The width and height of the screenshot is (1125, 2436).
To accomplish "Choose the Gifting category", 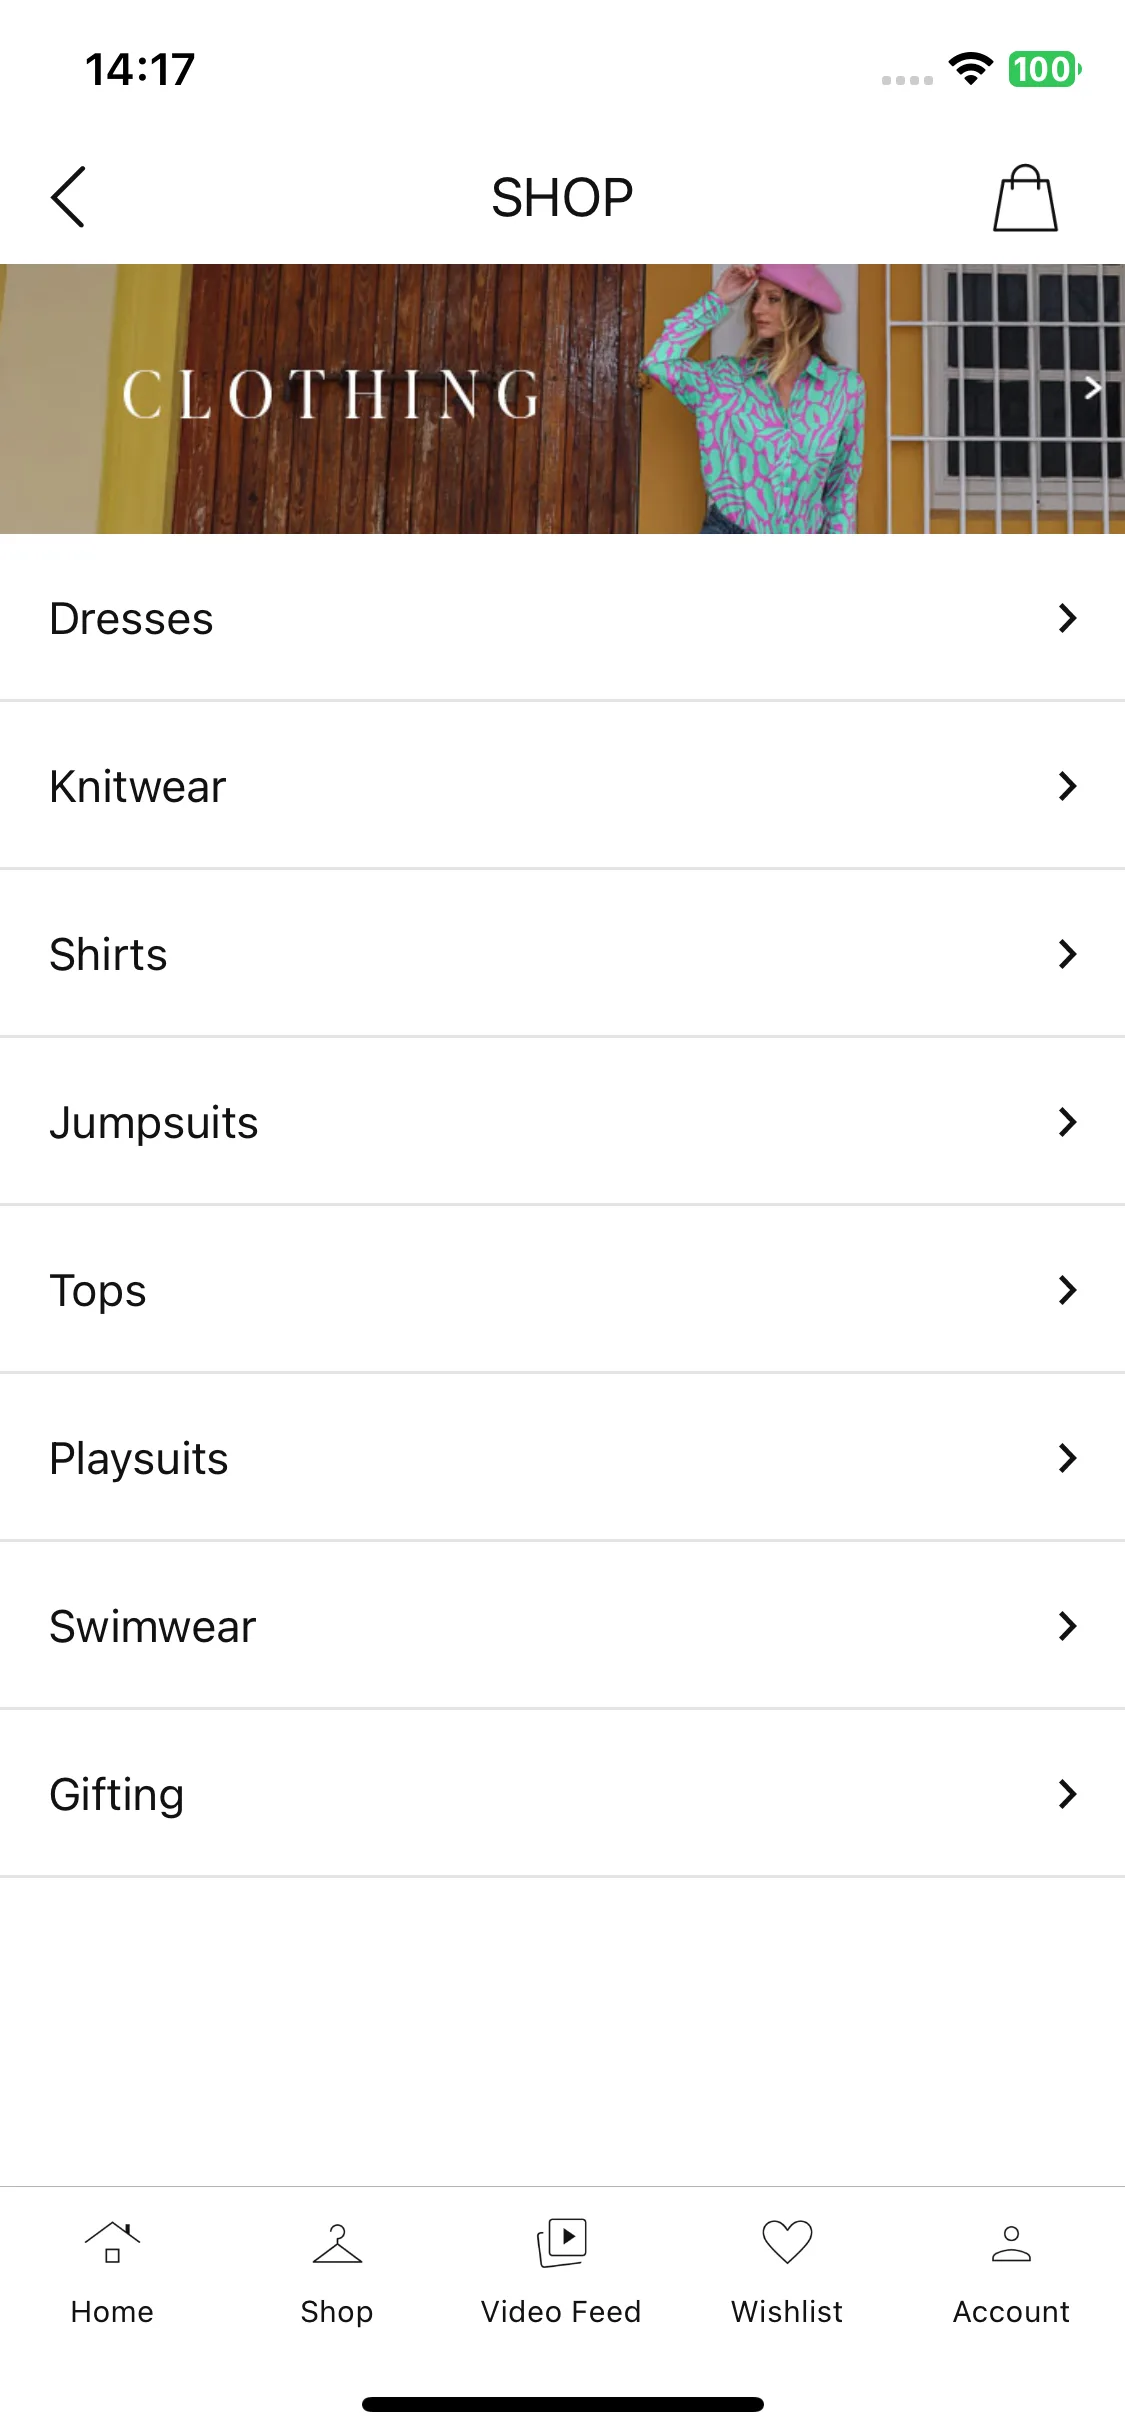I will click(562, 1794).
